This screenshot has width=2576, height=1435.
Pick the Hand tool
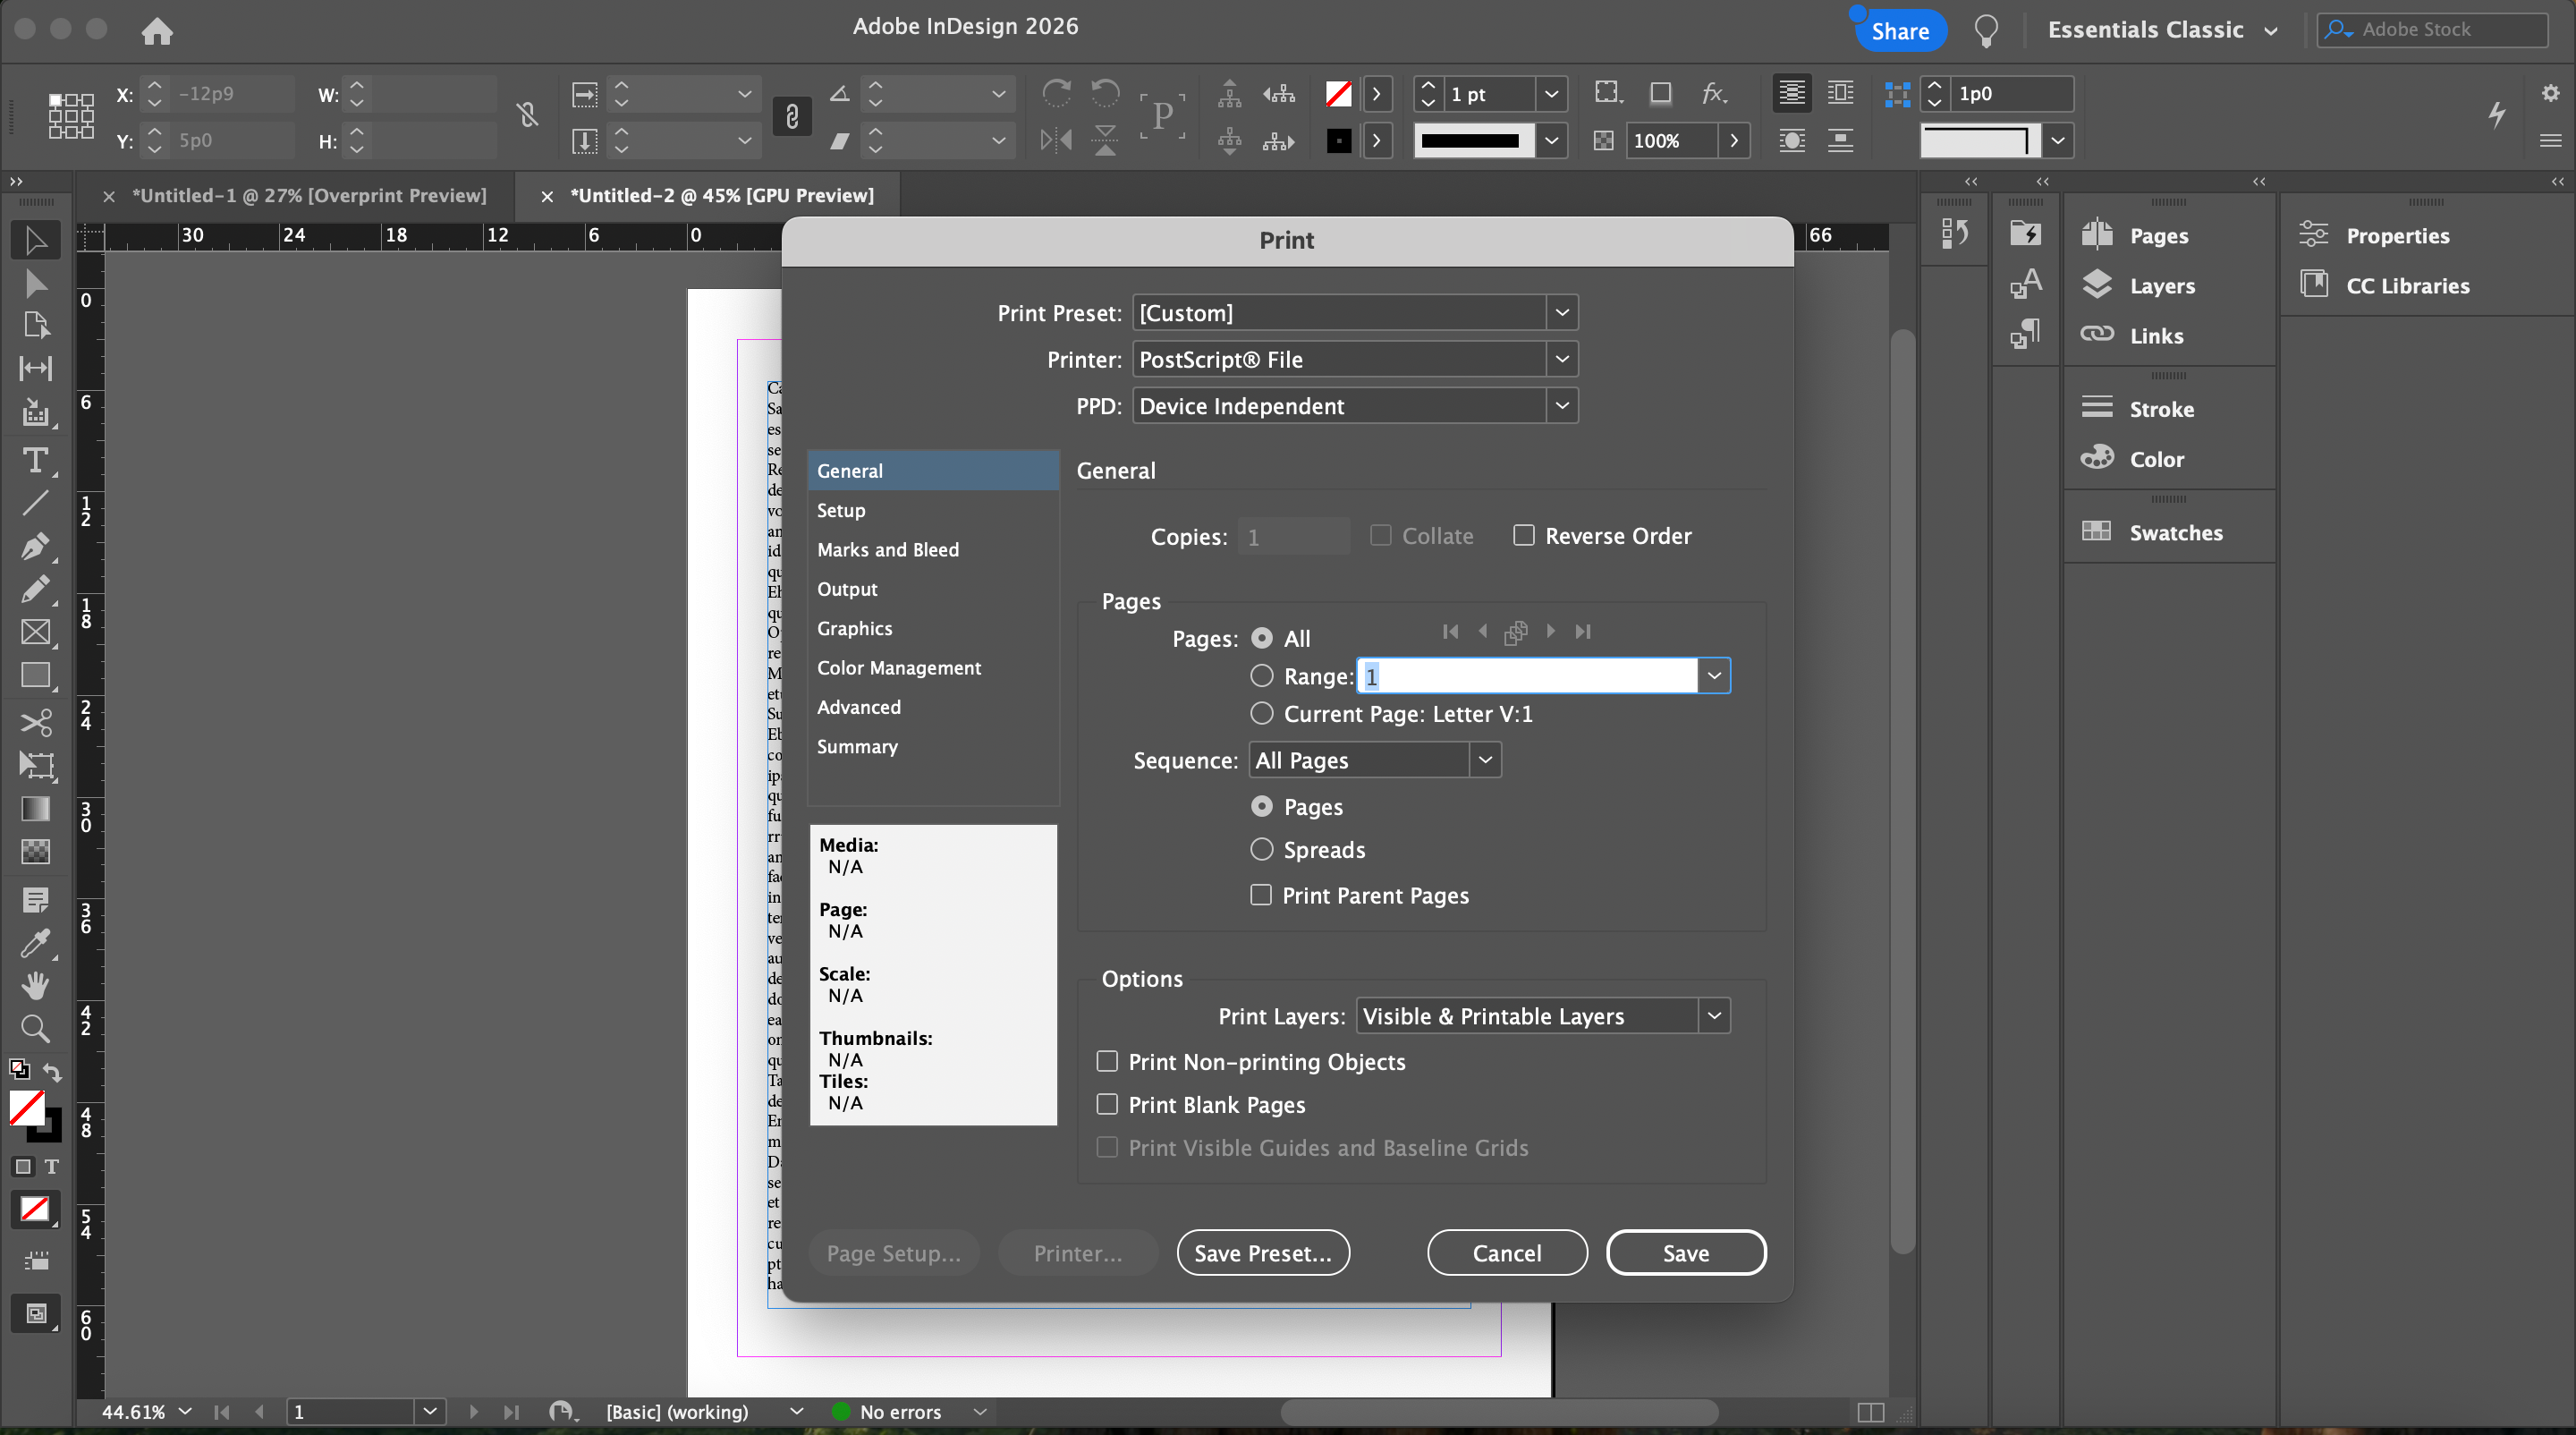(35, 985)
